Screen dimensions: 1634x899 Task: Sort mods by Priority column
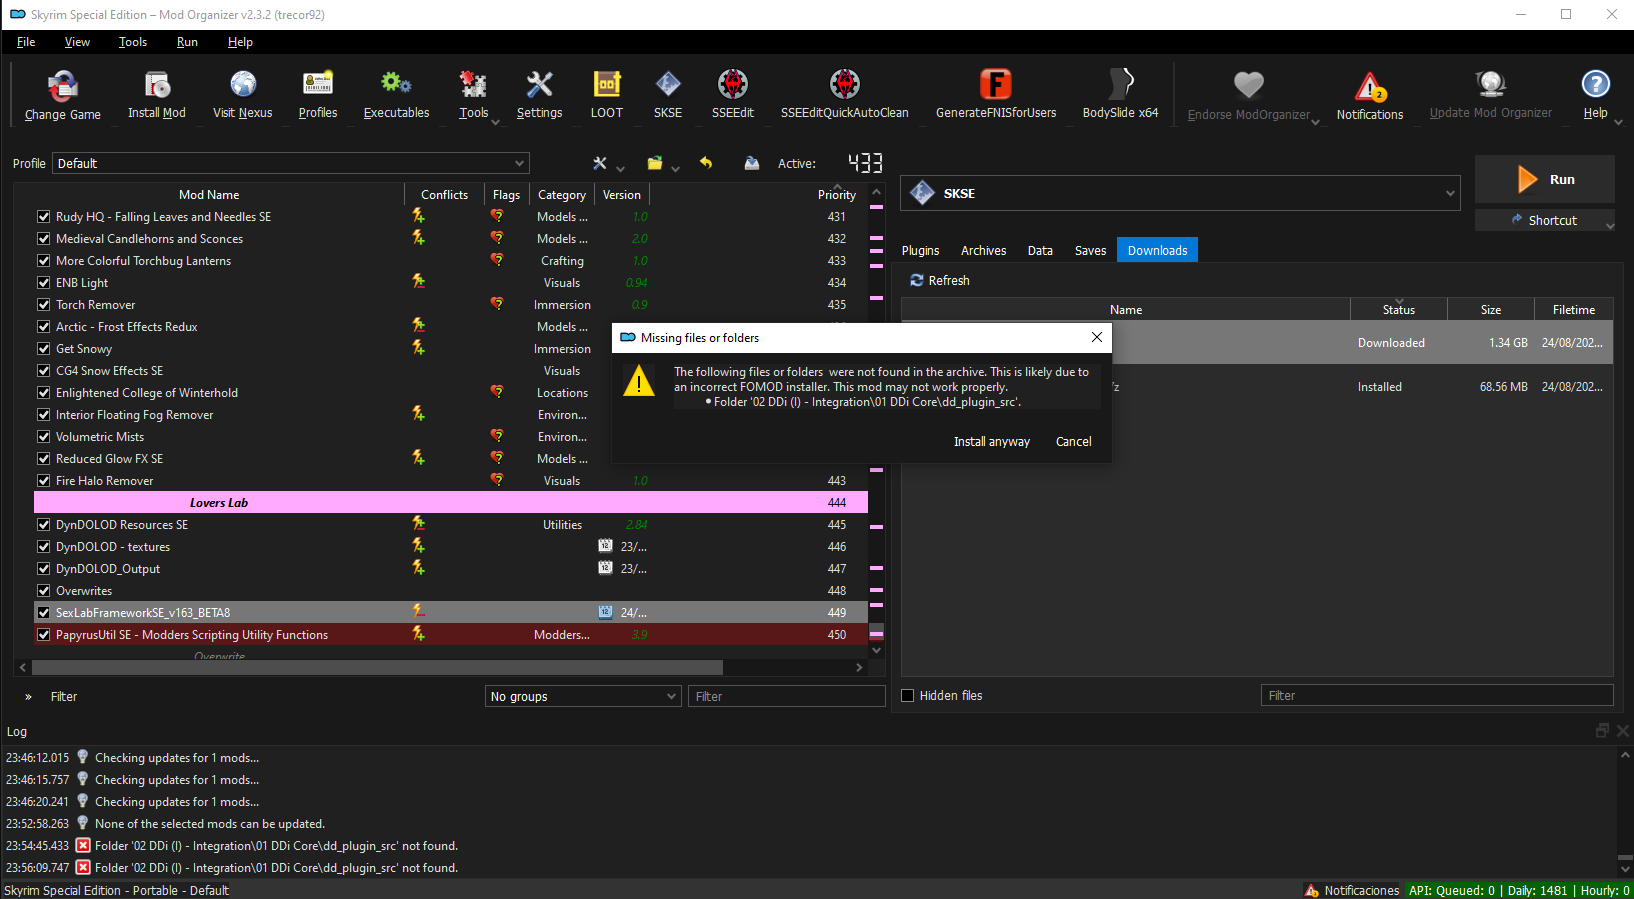[837, 194]
